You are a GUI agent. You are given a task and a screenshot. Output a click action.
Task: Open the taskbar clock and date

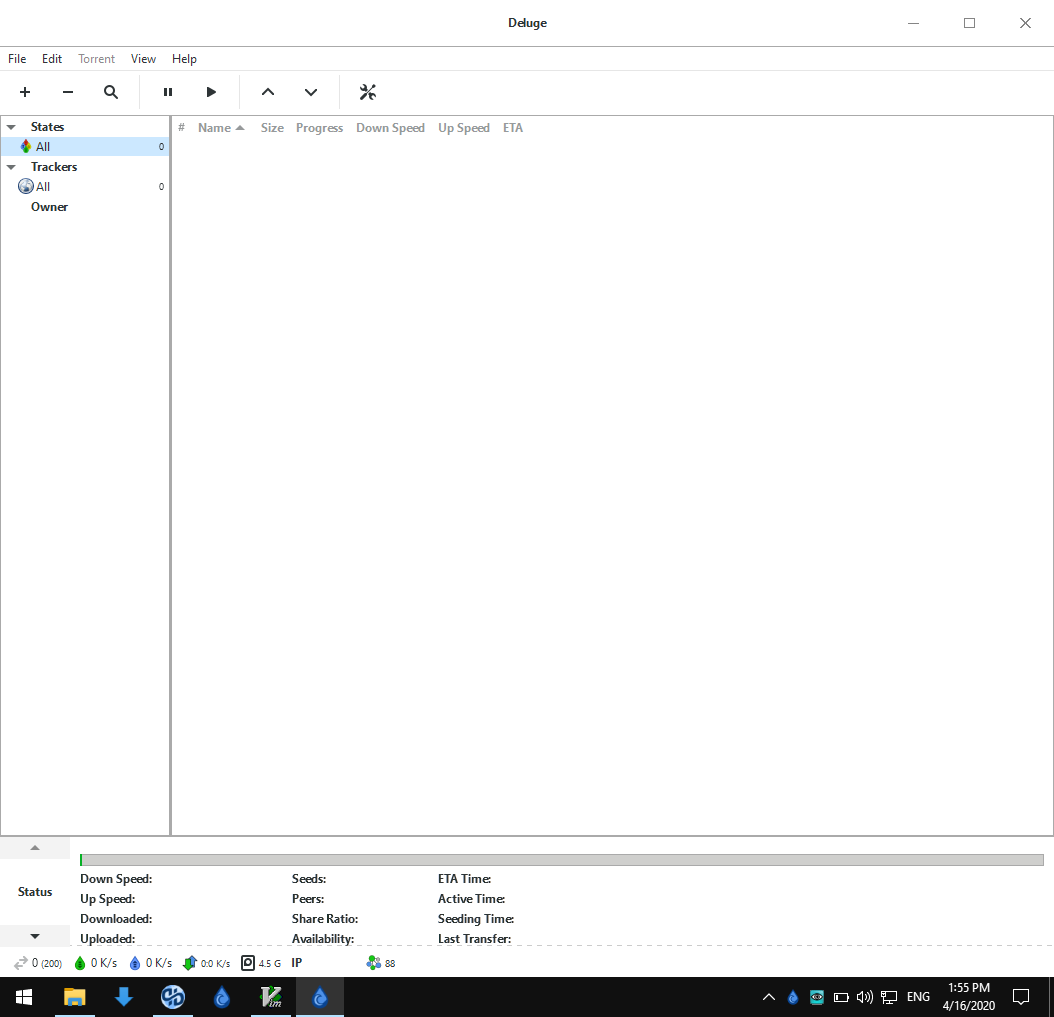pos(969,997)
